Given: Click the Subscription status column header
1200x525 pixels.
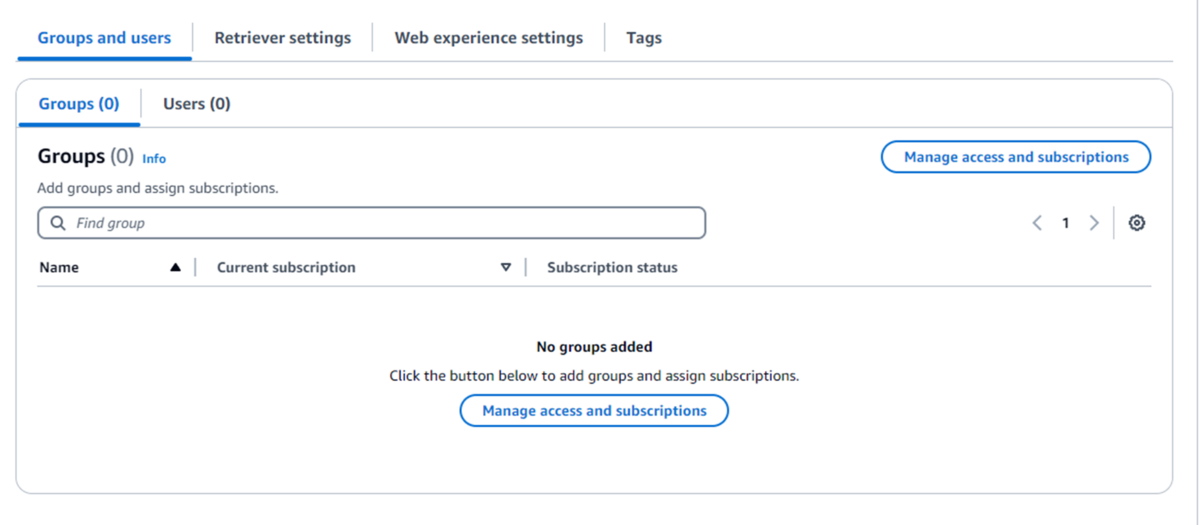Looking at the screenshot, I should pyautogui.click(x=612, y=267).
